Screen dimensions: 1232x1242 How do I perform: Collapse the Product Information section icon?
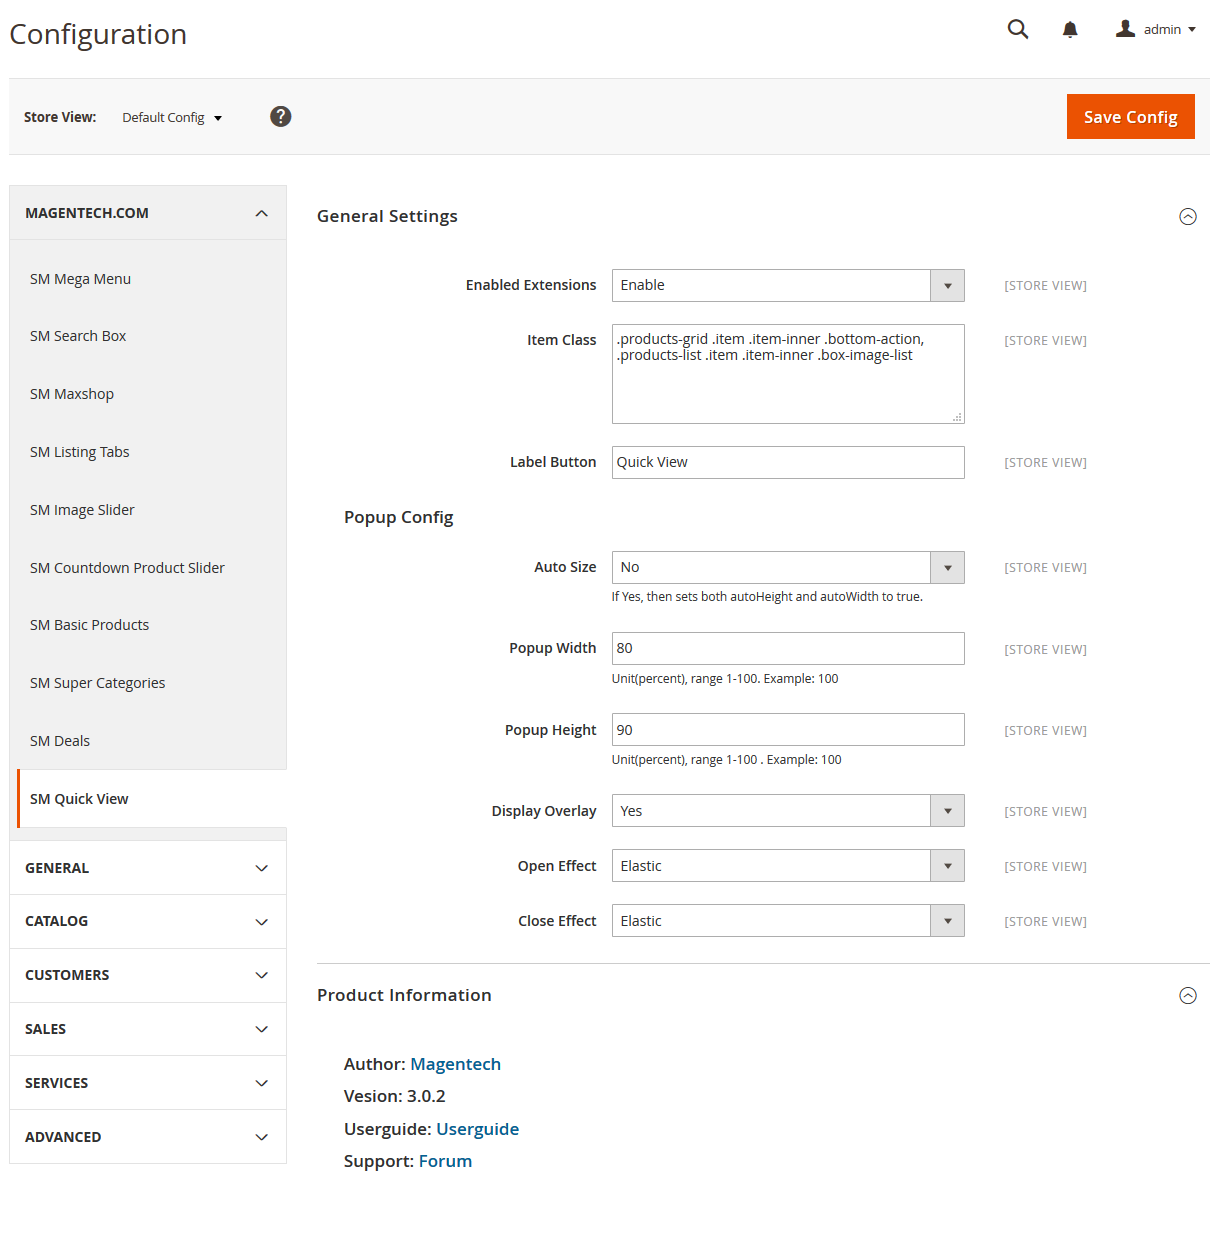[x=1188, y=996]
